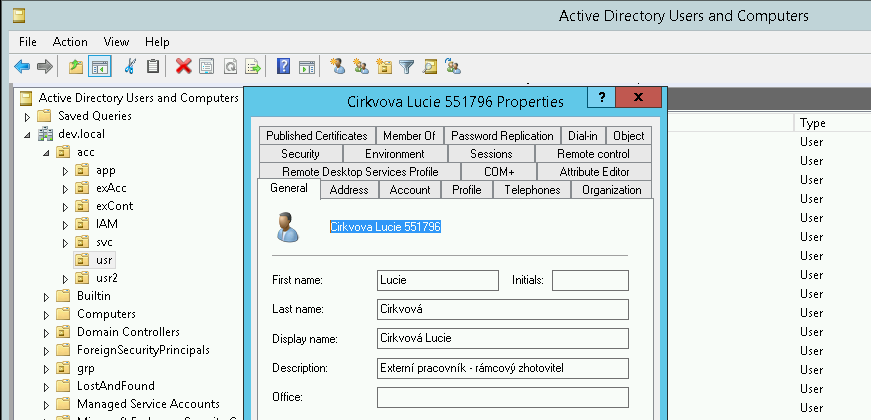Click the MMC app icon in title bar
Viewport: 871px width, 420px height.
pos(19,17)
